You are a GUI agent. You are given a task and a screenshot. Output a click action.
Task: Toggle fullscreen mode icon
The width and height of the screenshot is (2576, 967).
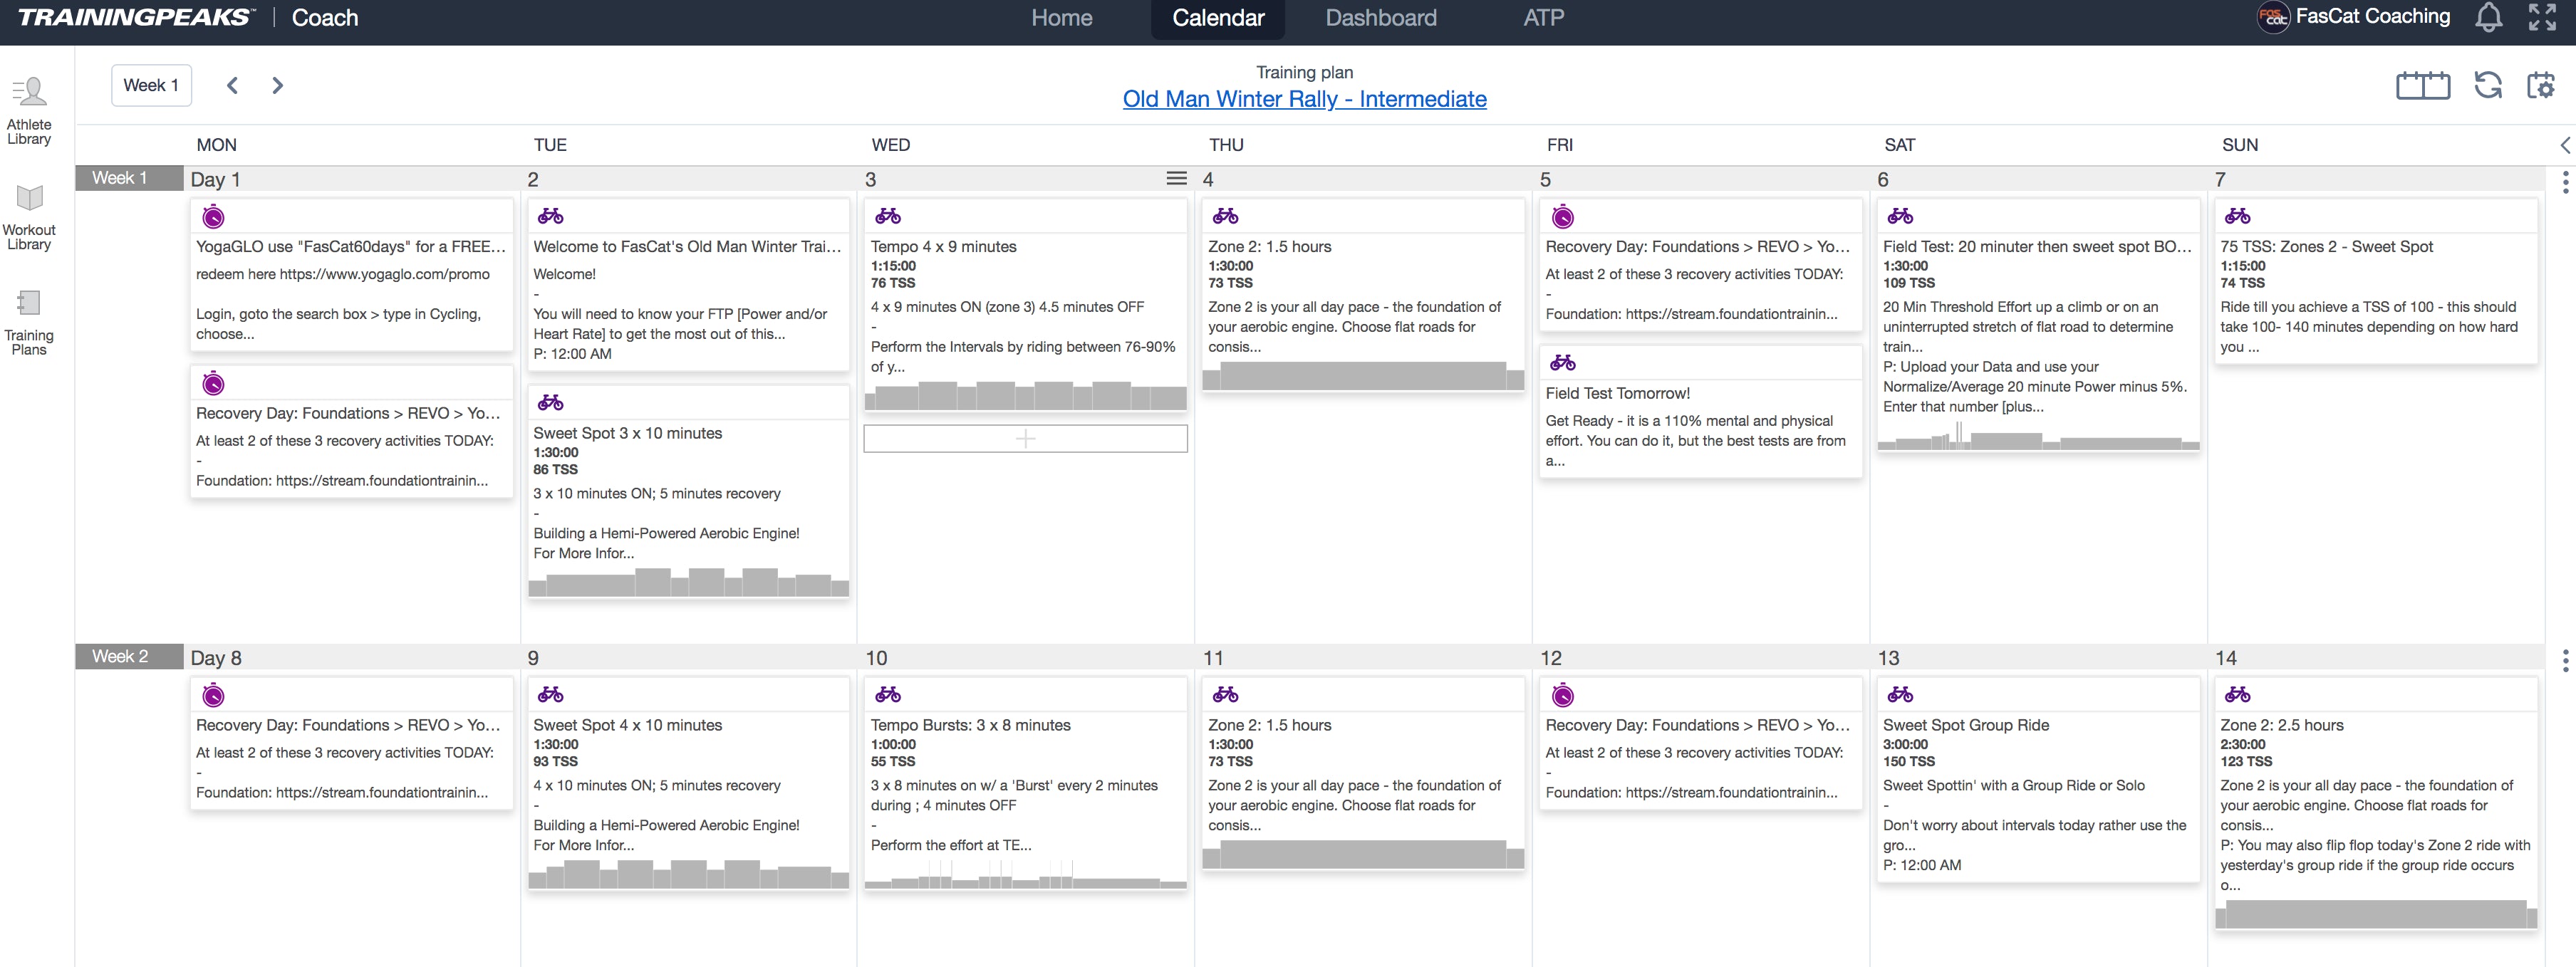click(2541, 17)
